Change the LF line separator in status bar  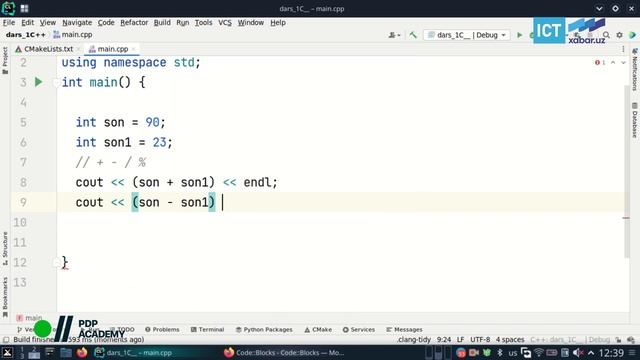point(460,340)
